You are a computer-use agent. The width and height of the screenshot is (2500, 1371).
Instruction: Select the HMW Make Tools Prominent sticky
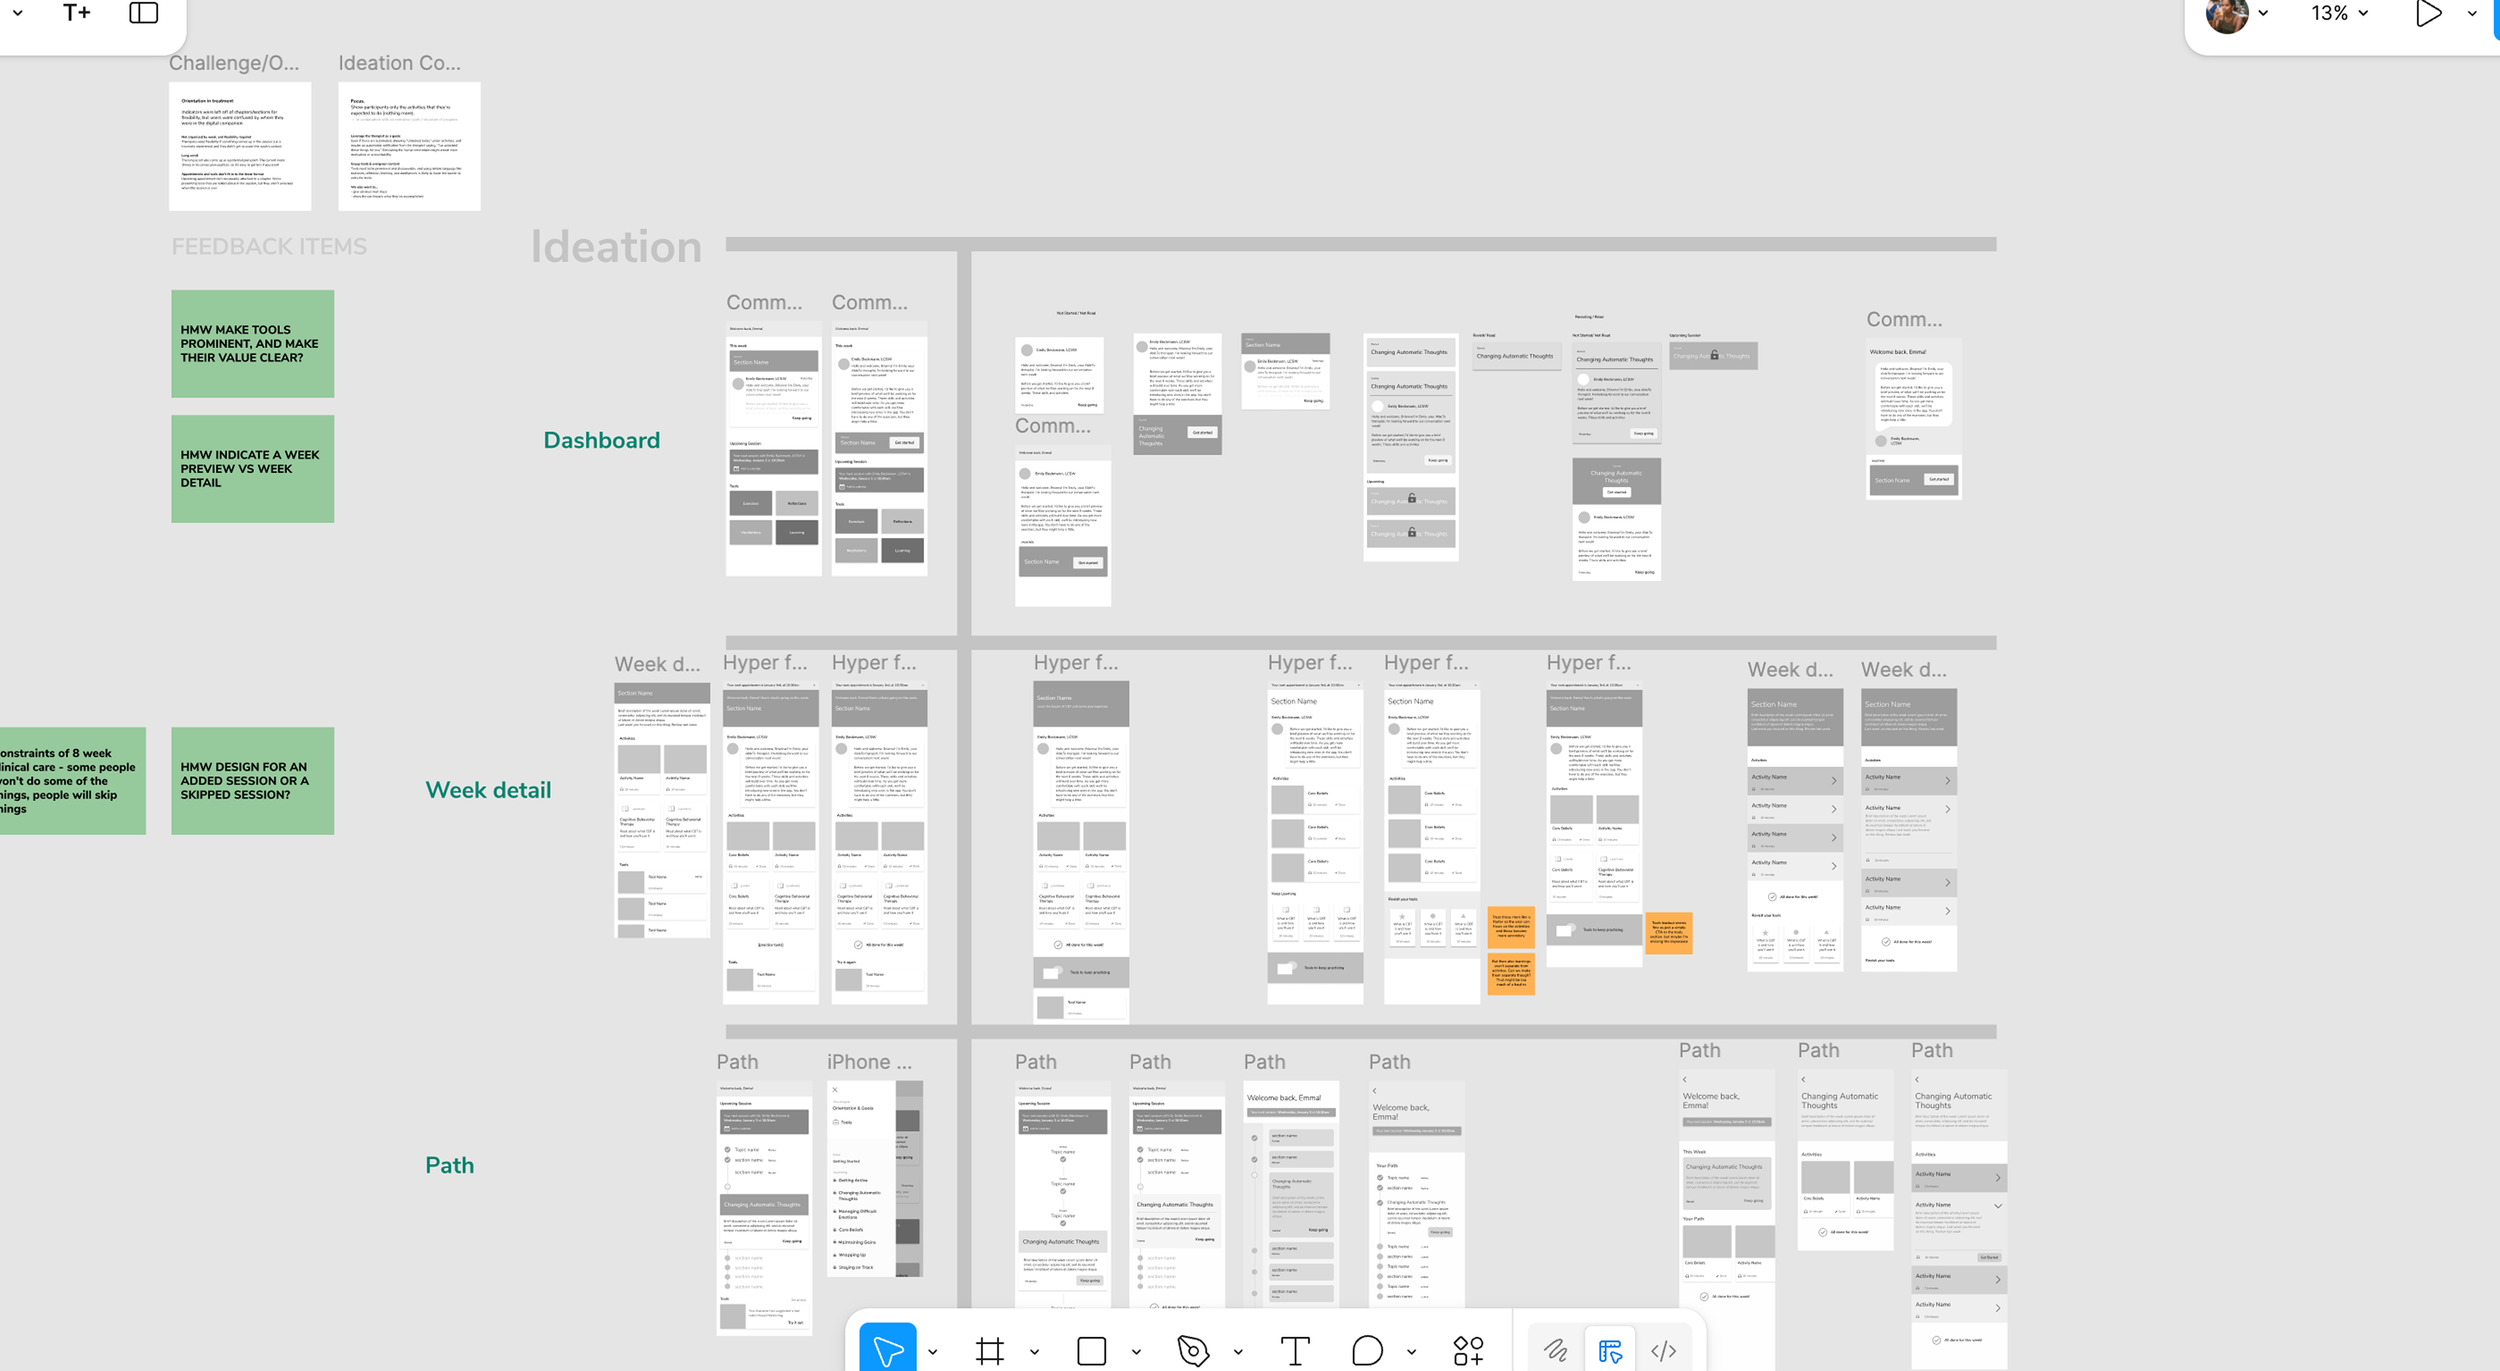[252, 343]
